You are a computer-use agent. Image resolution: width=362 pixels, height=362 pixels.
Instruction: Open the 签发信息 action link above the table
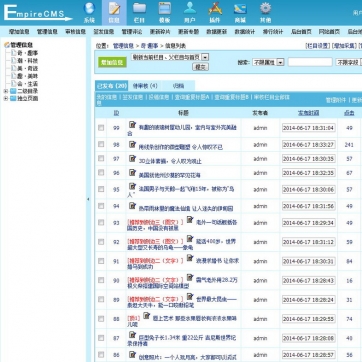(133, 97)
